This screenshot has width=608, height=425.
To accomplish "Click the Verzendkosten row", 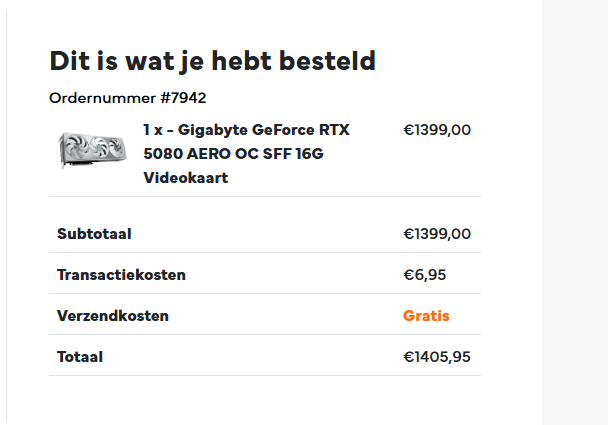I will pyautogui.click(x=265, y=316).
